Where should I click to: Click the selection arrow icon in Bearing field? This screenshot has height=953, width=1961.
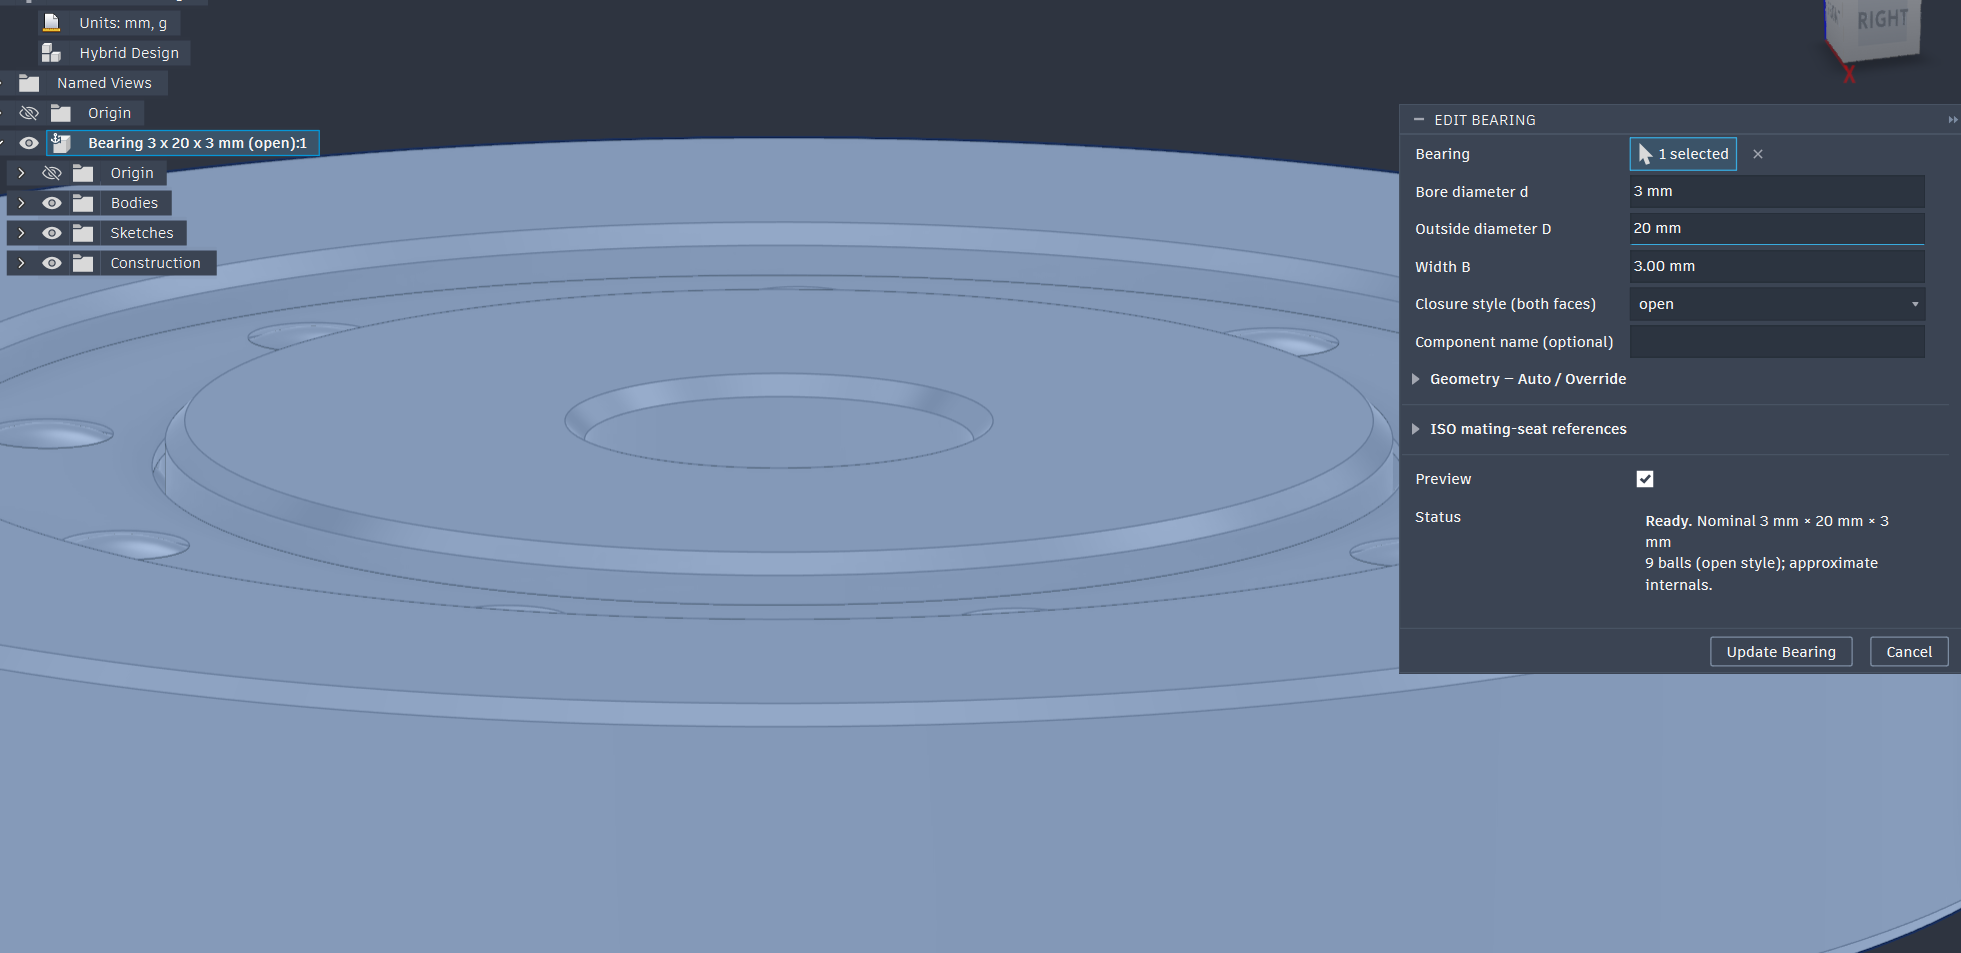click(1645, 154)
